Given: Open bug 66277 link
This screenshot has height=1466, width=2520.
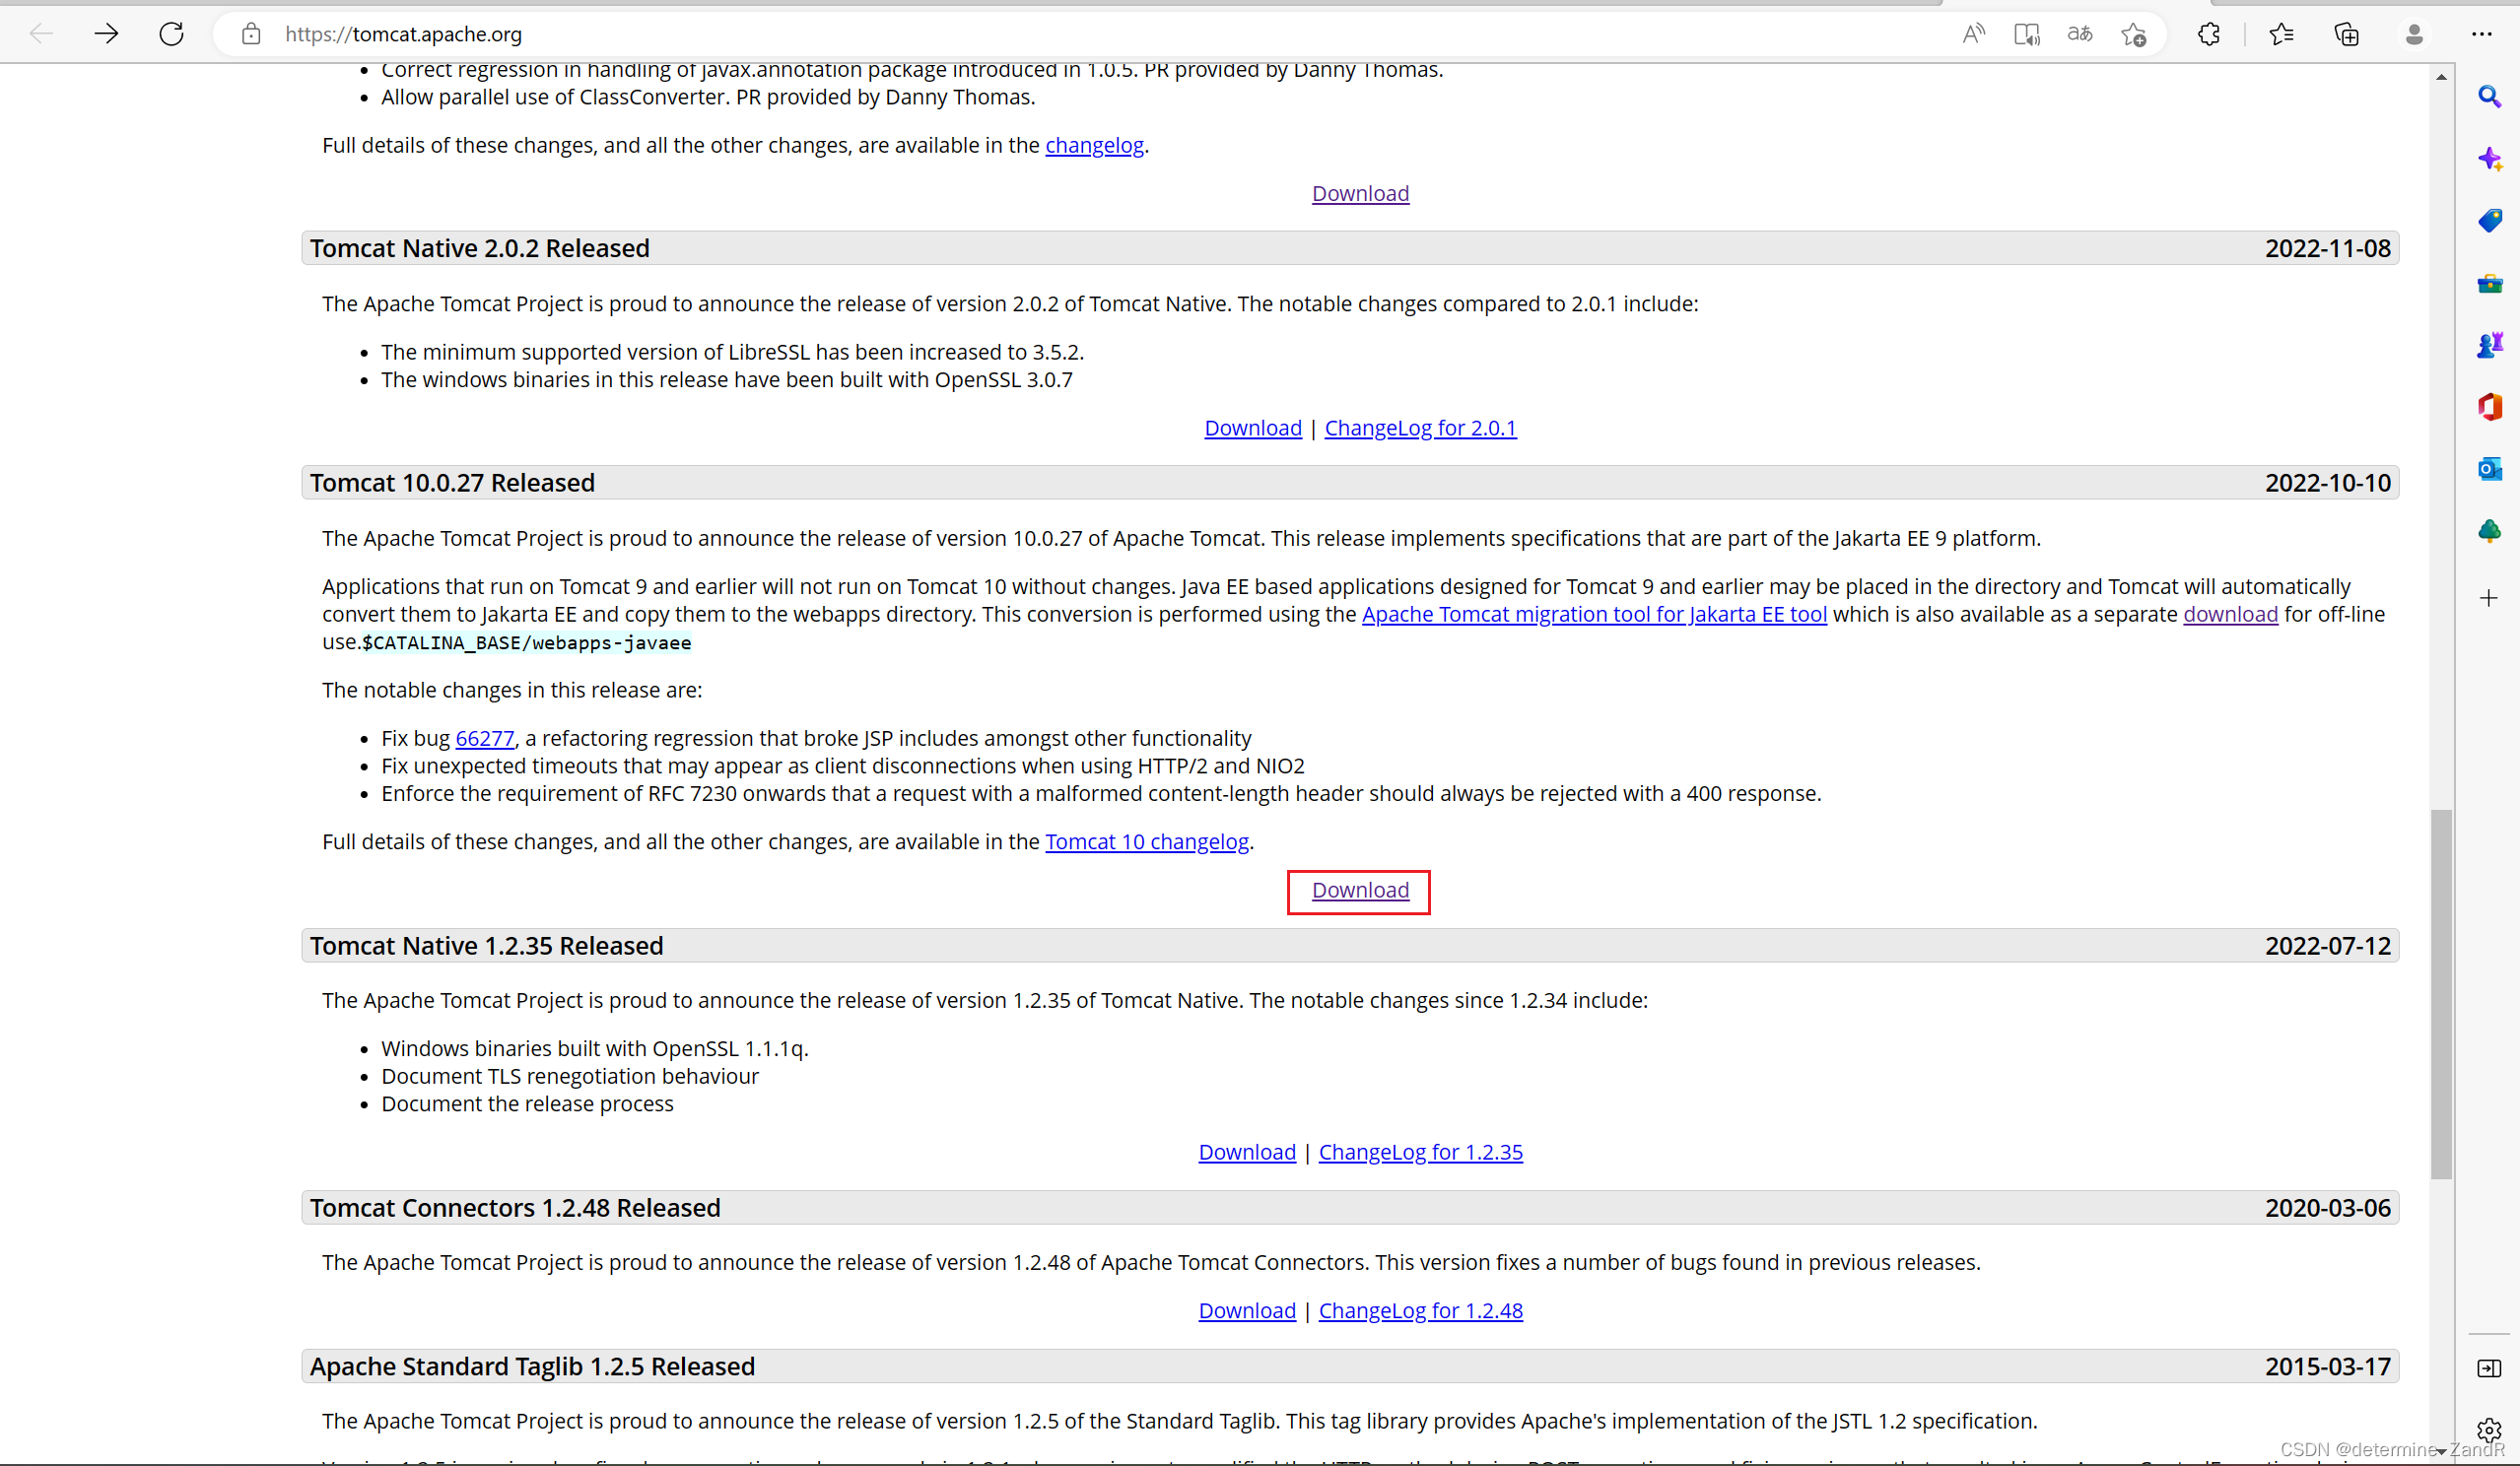Looking at the screenshot, I should [x=485, y=738].
